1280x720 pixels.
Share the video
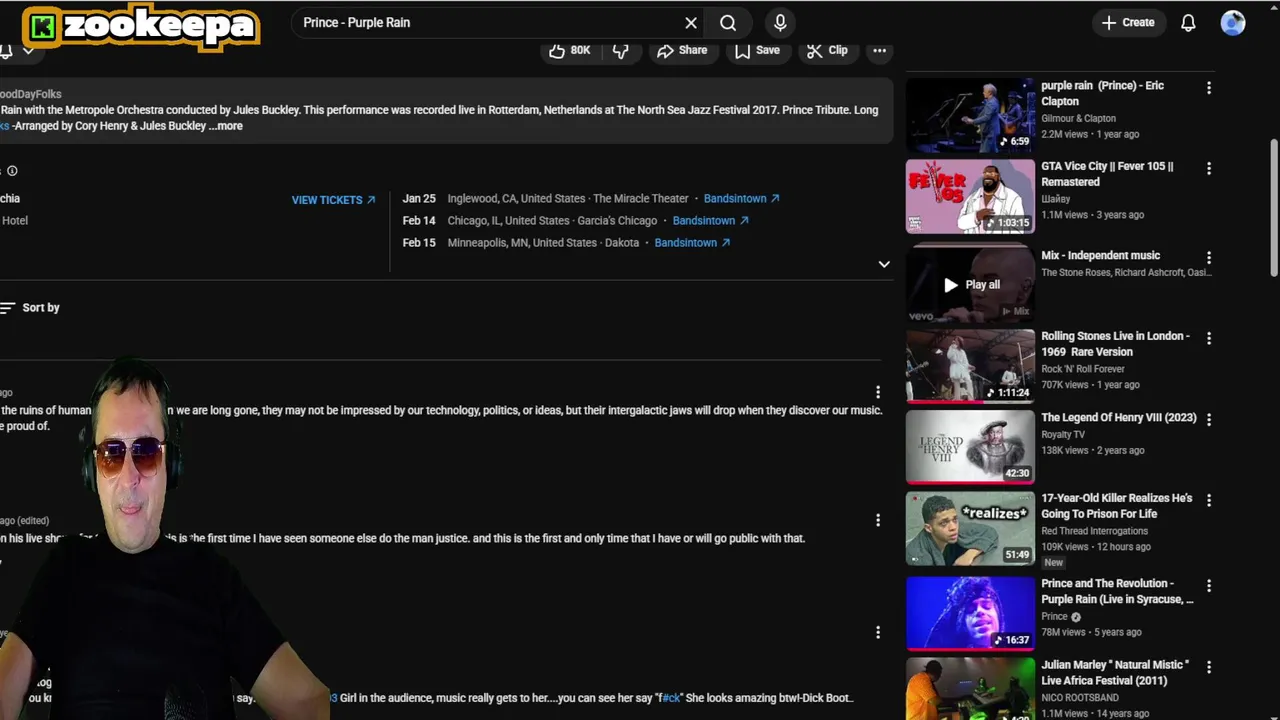tap(682, 50)
